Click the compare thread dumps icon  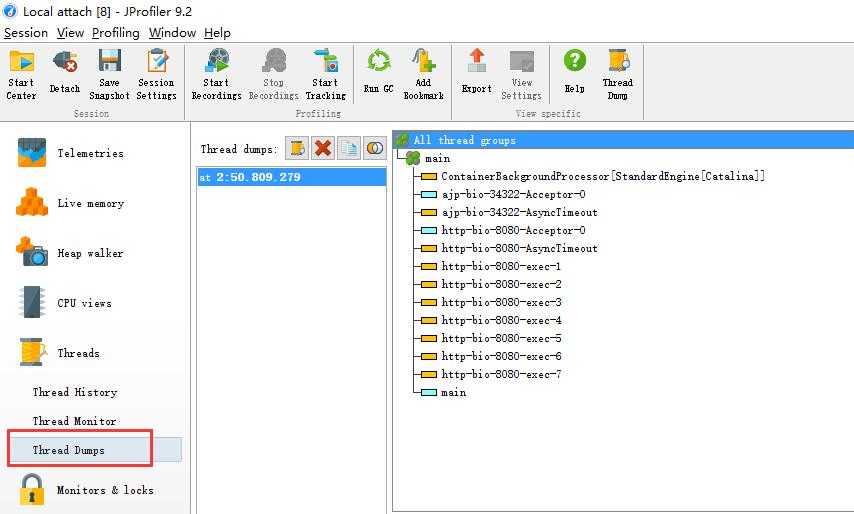(x=375, y=148)
